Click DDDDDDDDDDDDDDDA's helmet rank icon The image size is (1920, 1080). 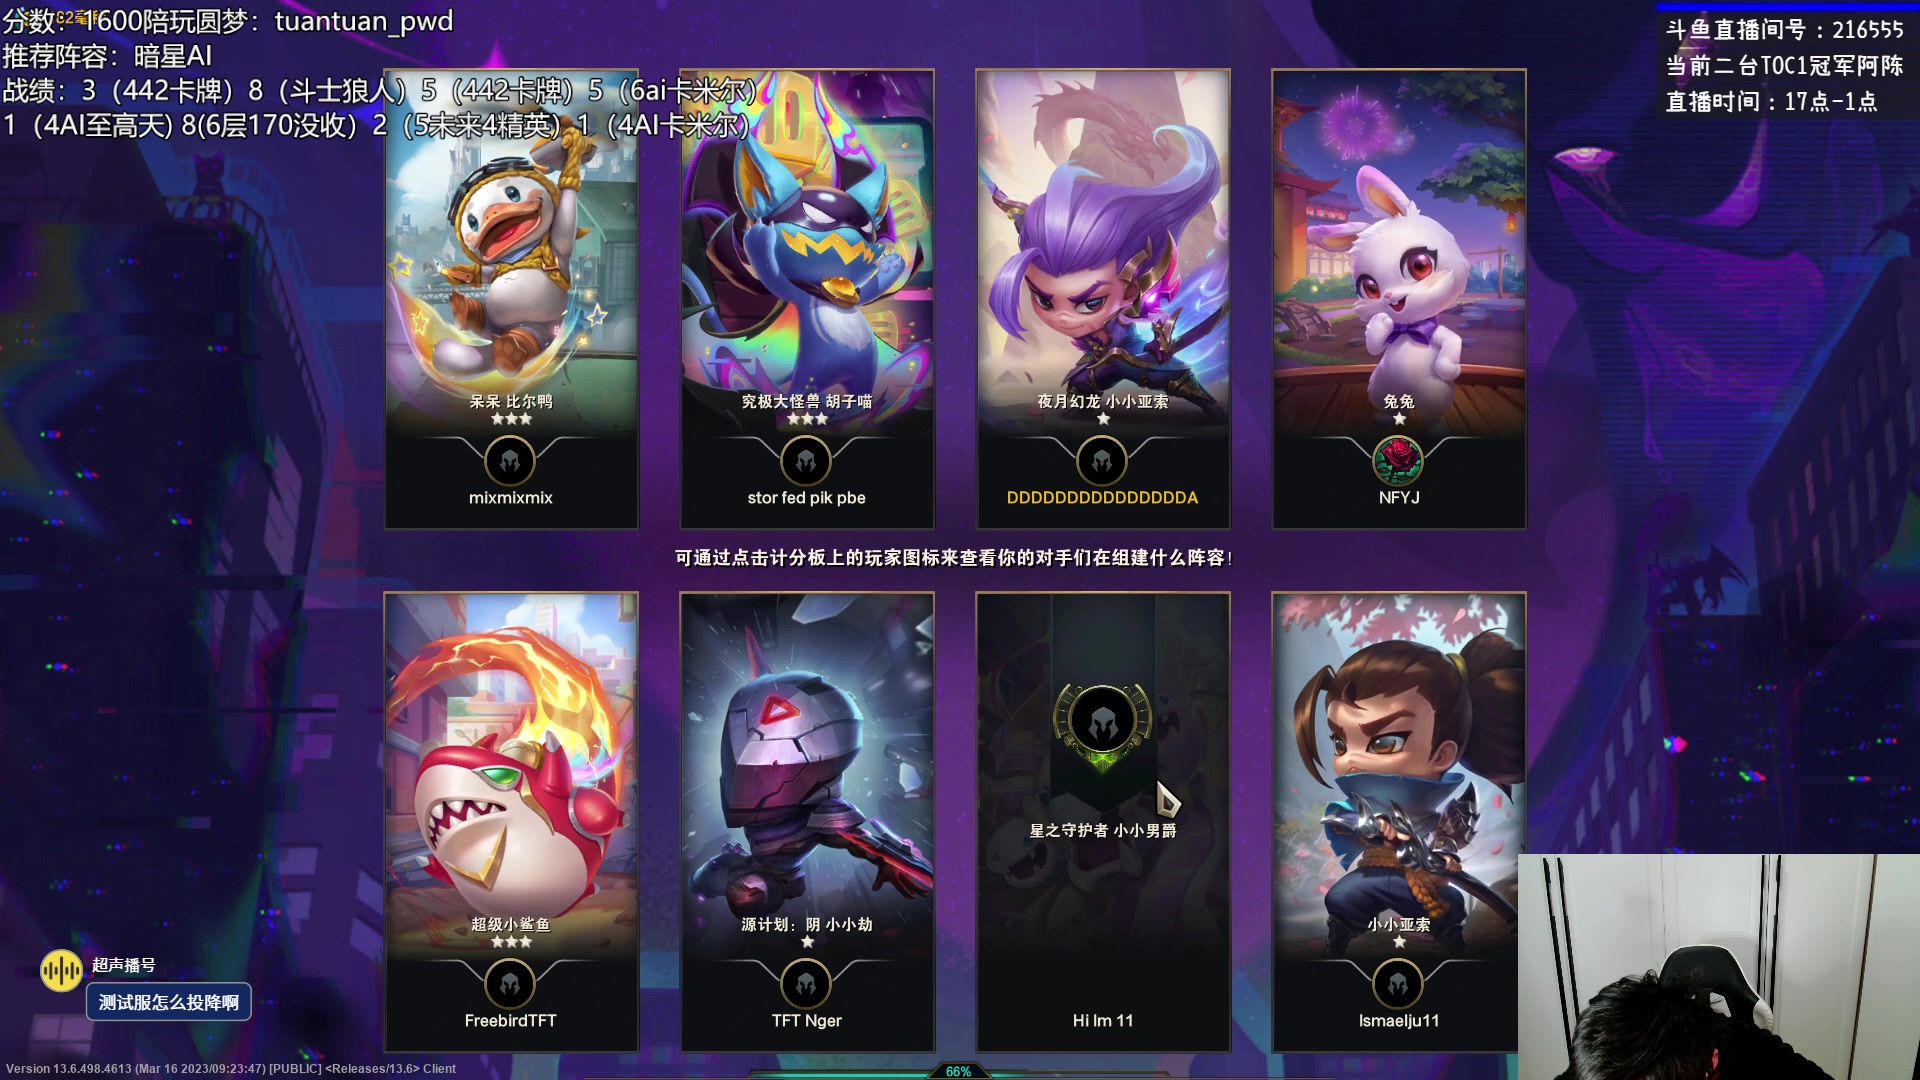pos(1102,461)
